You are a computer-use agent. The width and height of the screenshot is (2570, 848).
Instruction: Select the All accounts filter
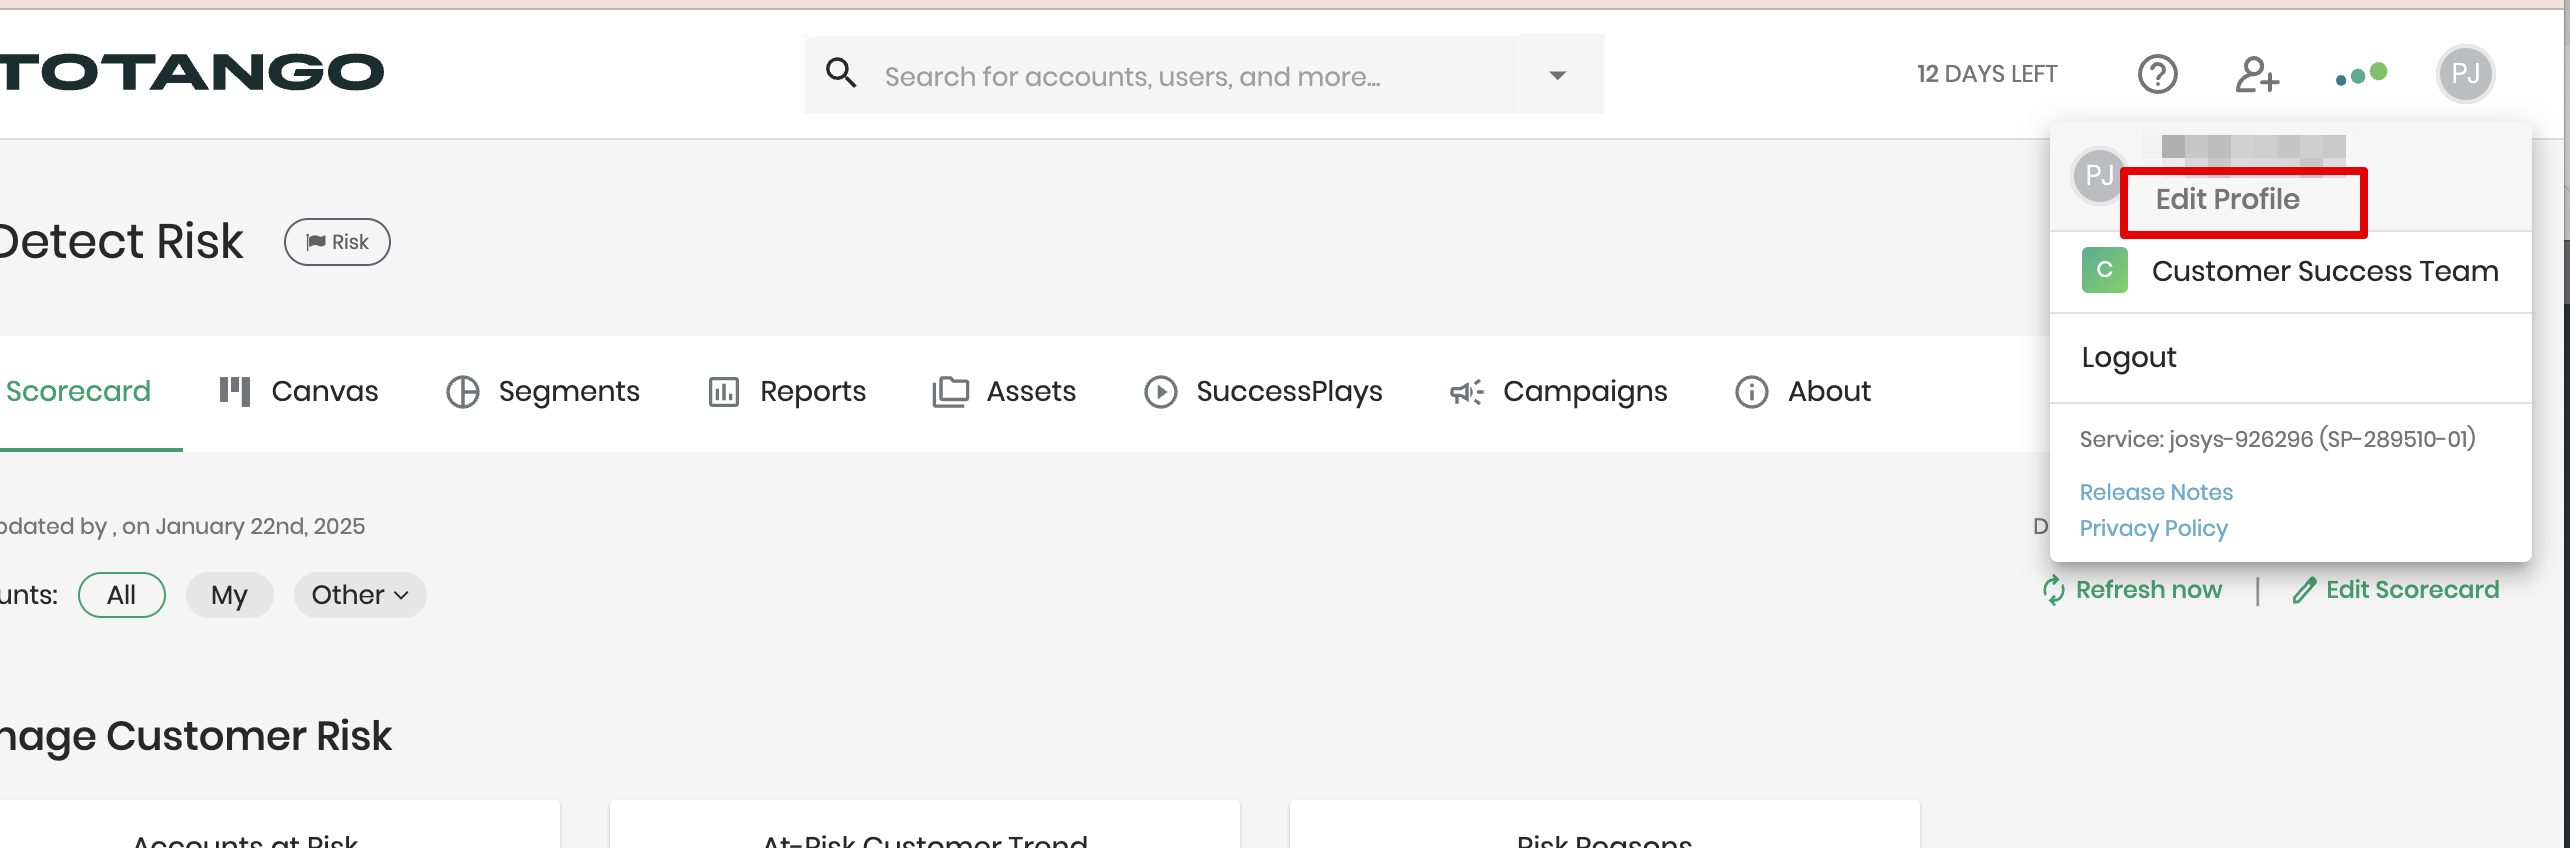(121, 595)
